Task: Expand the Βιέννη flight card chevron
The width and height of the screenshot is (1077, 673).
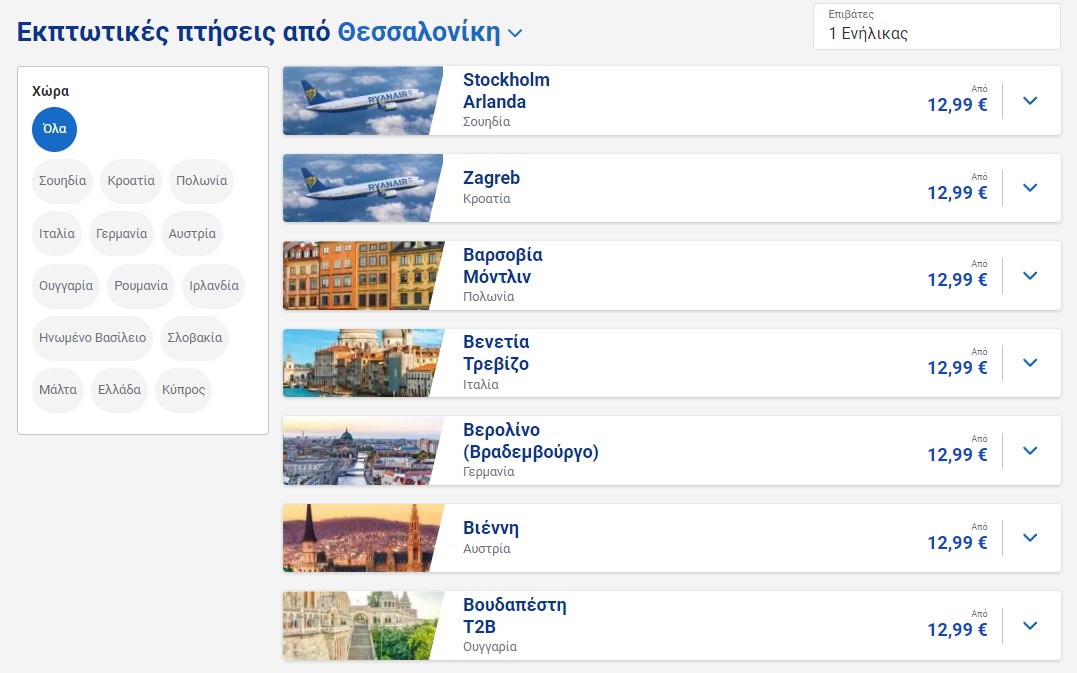Action: click(1030, 538)
